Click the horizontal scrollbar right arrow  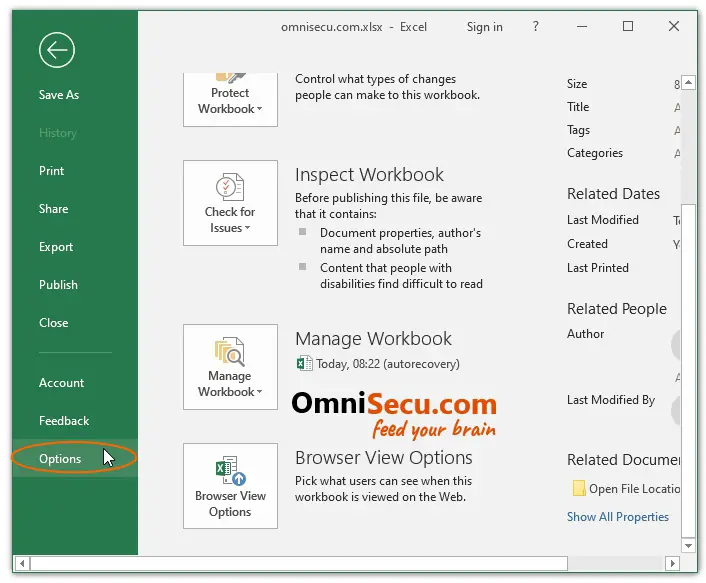(x=672, y=563)
